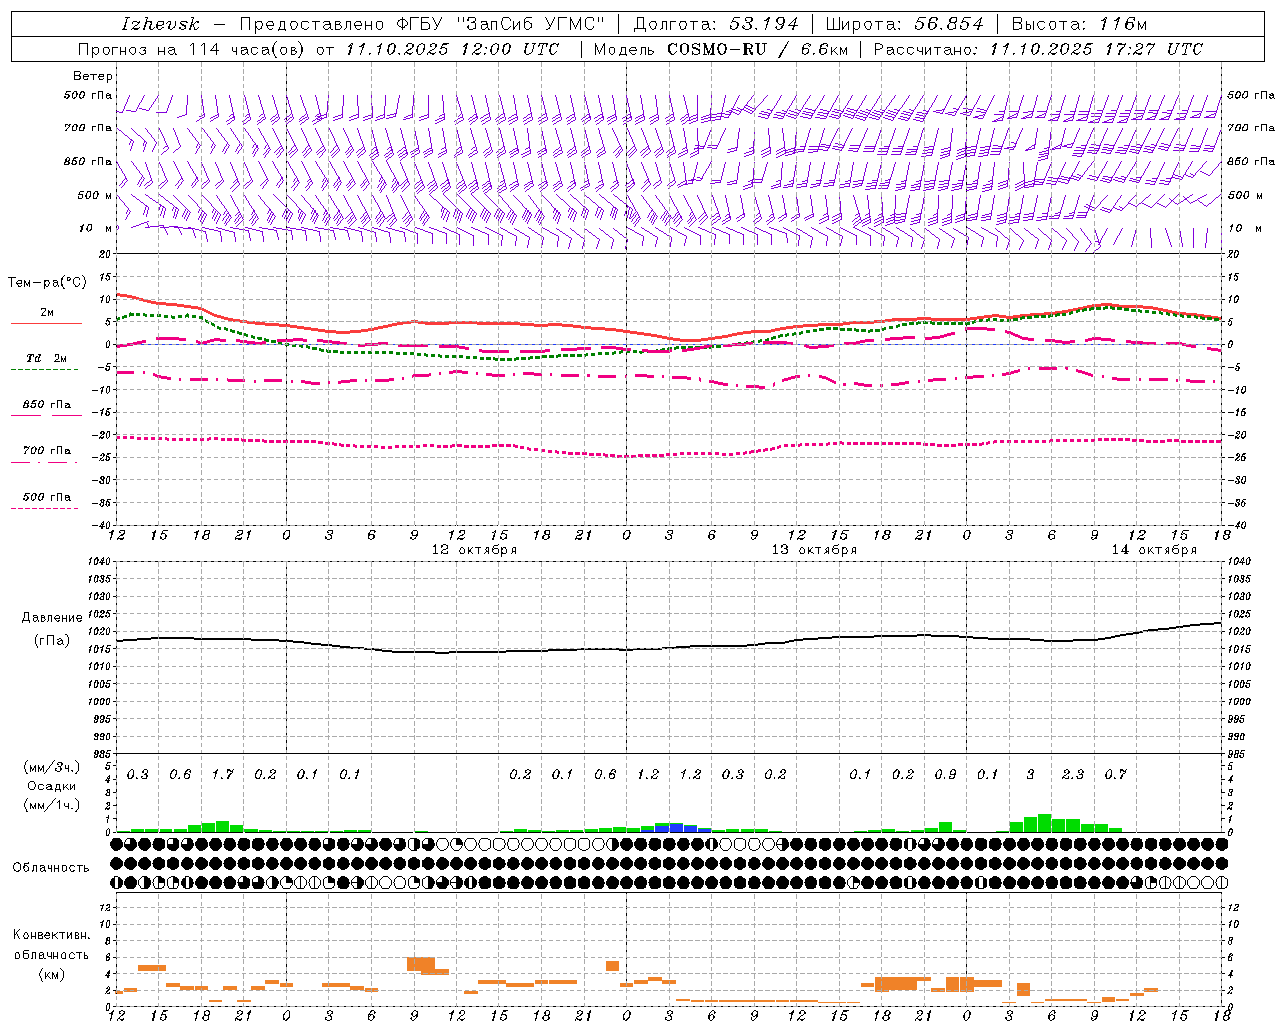
Task: Click the (мм/1ч.) hourly precipitation label
Action: pyautogui.click(x=52, y=805)
